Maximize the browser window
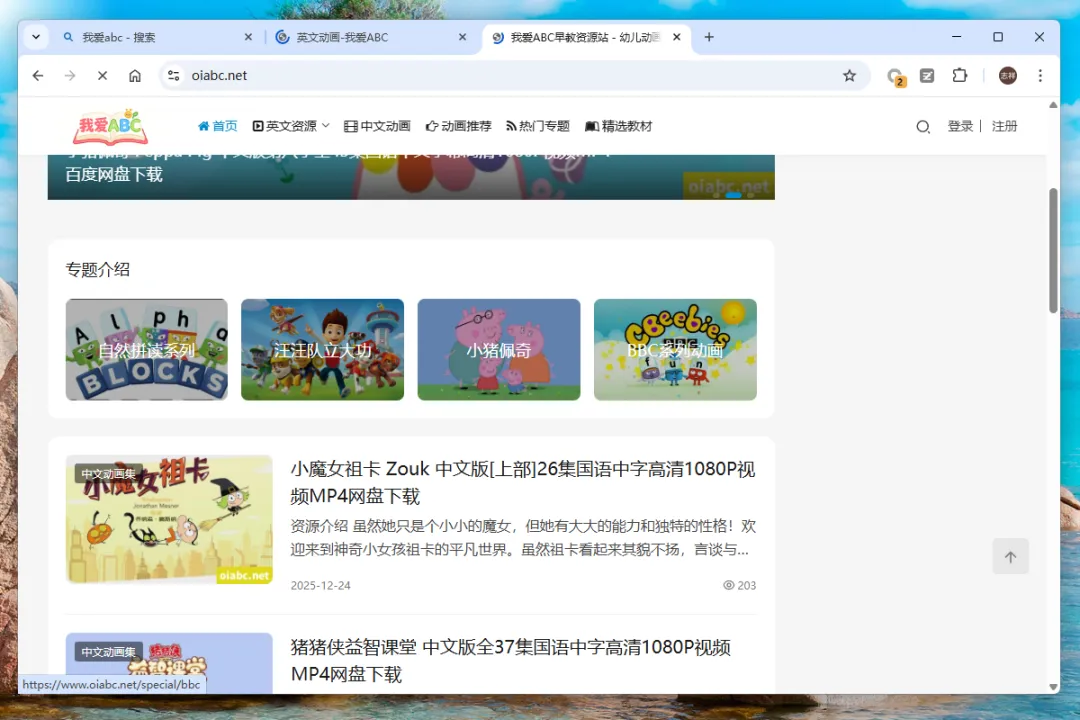1080x720 pixels. [998, 37]
